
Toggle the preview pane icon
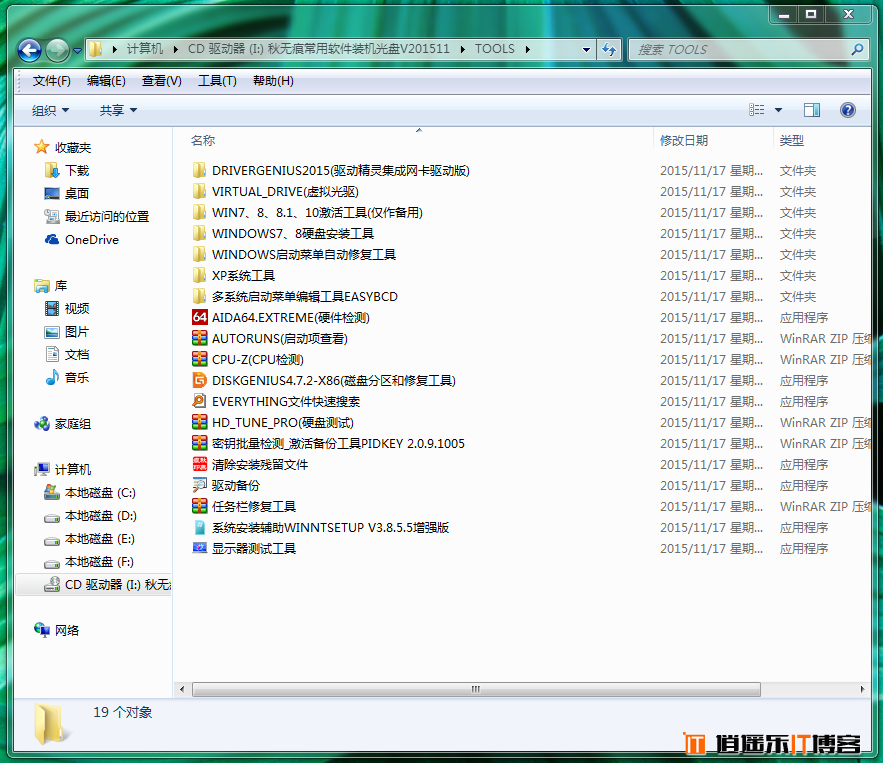pos(811,110)
